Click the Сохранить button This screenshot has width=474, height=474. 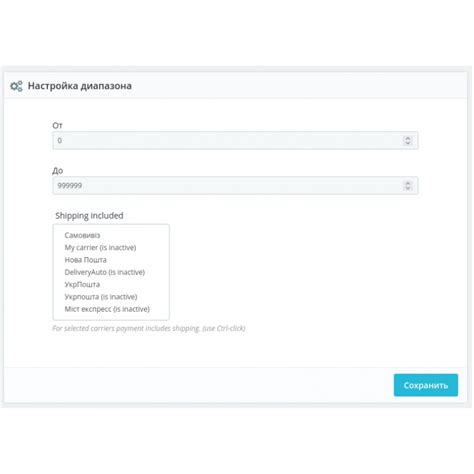pyautogui.click(x=426, y=385)
